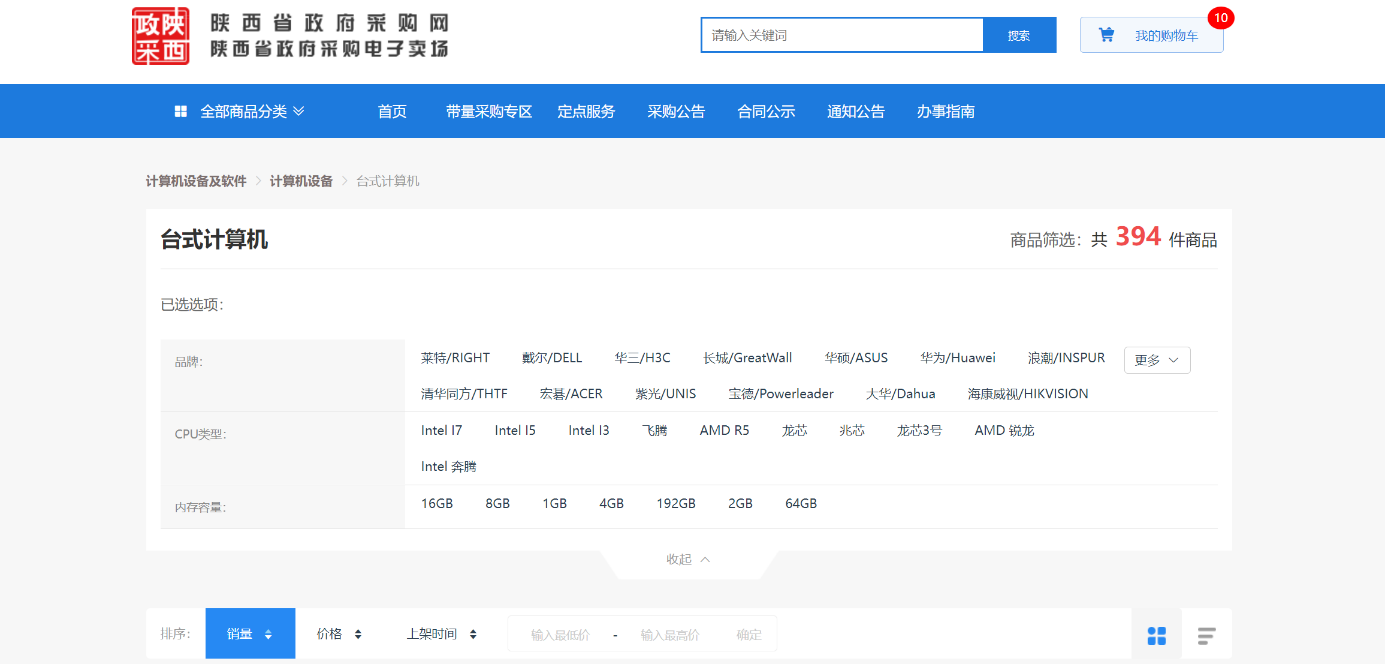Filter by brand 华为/Huawei
This screenshot has width=1385, height=664.
pyautogui.click(x=958, y=358)
